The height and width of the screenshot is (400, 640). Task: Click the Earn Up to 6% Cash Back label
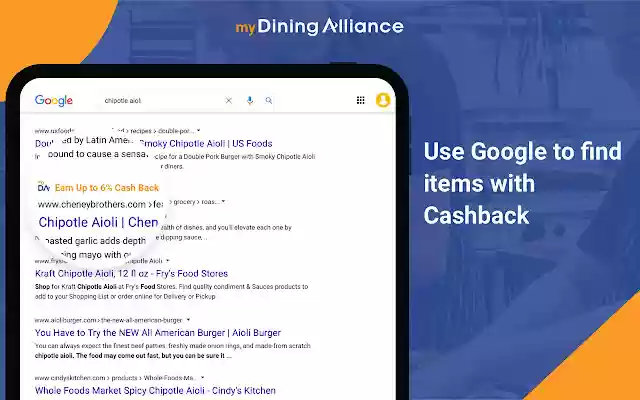pyautogui.click(x=107, y=188)
